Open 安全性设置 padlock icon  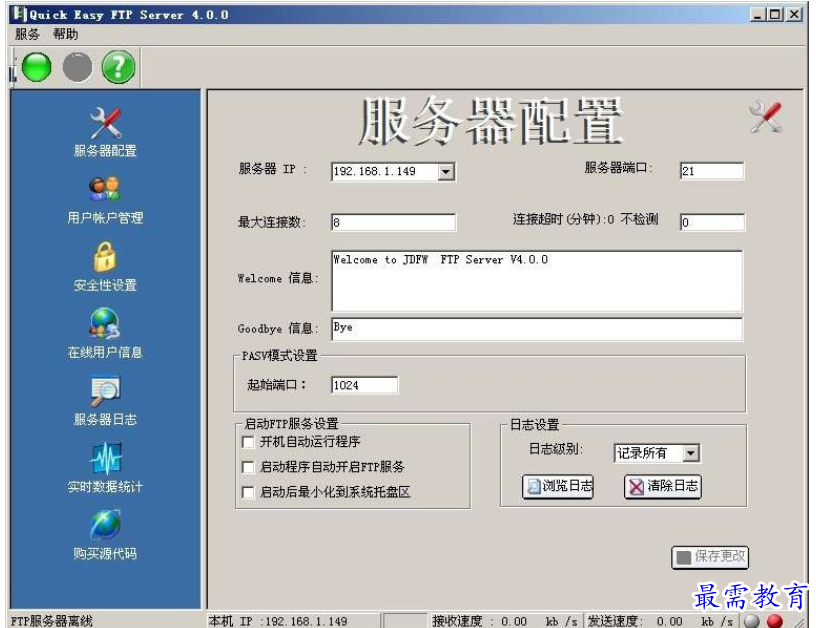click(105, 257)
